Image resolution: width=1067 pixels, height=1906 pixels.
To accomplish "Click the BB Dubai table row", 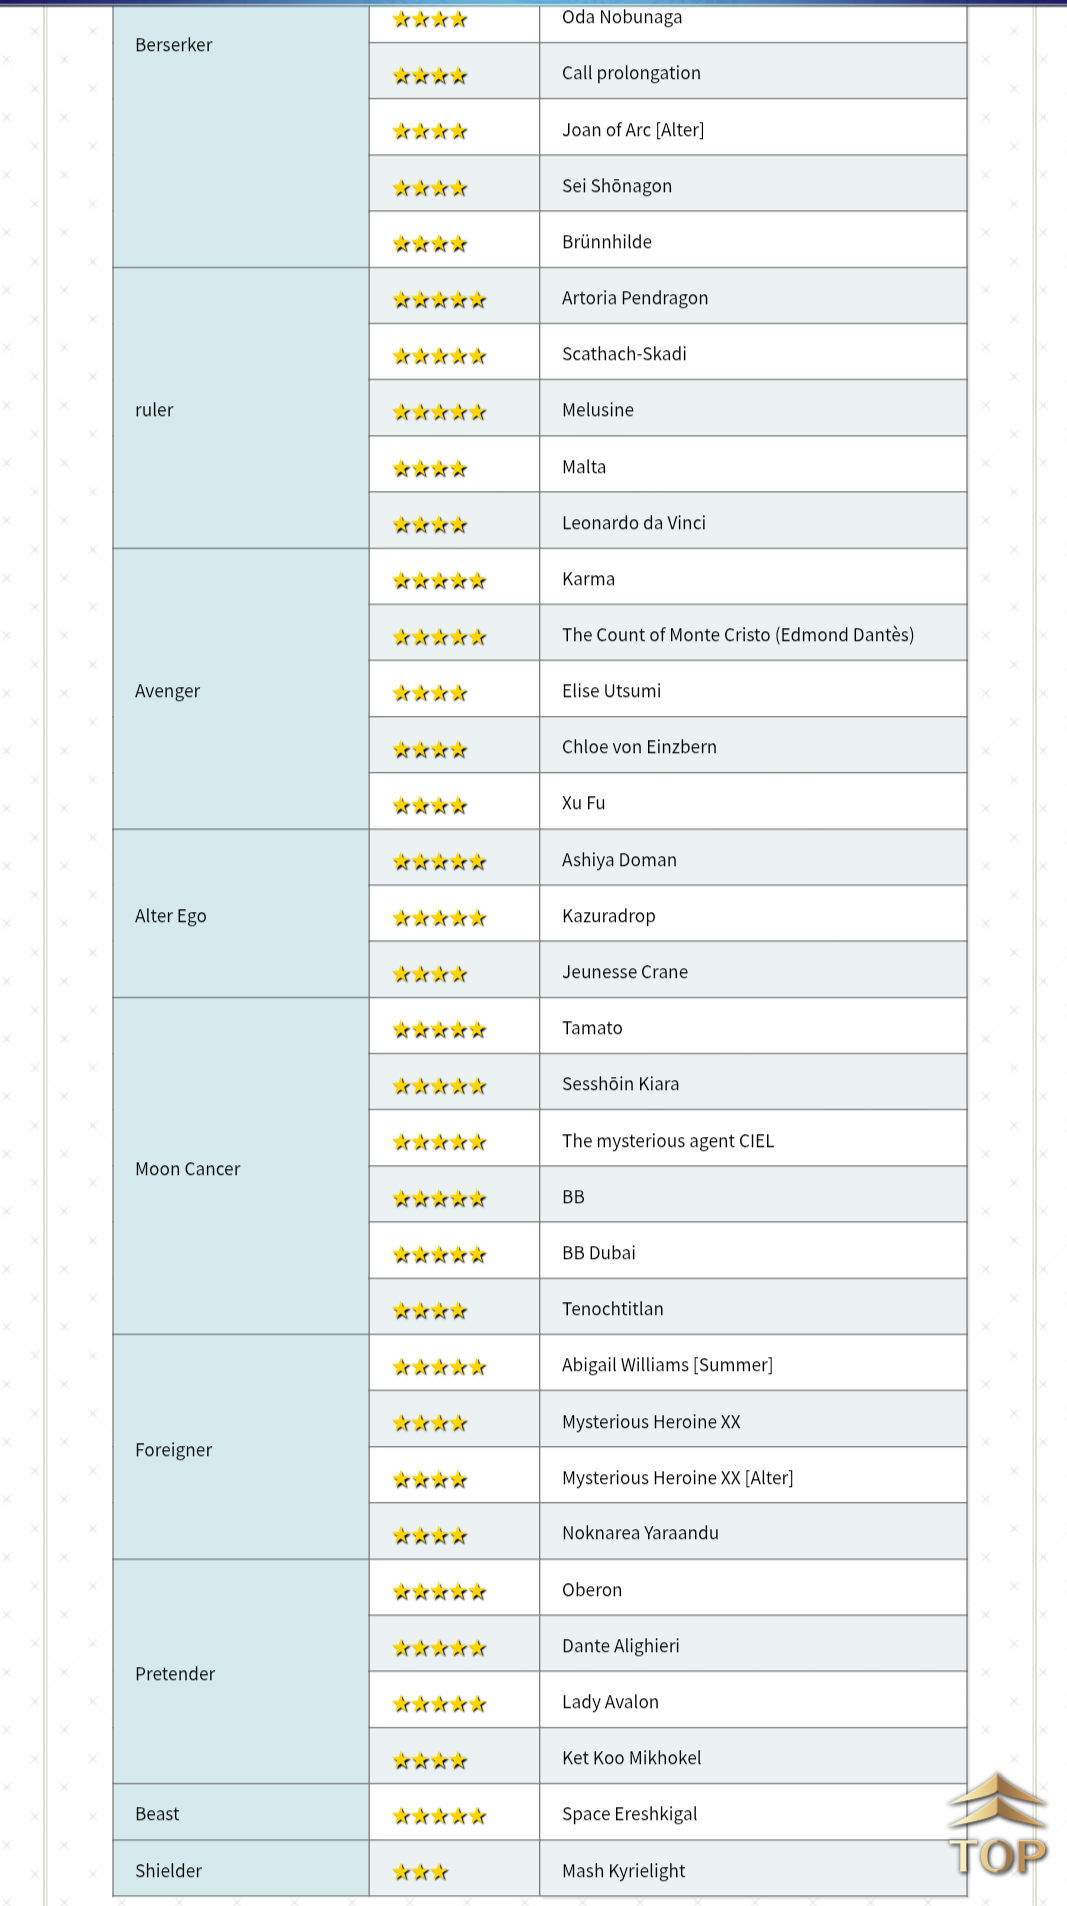I will [668, 1251].
